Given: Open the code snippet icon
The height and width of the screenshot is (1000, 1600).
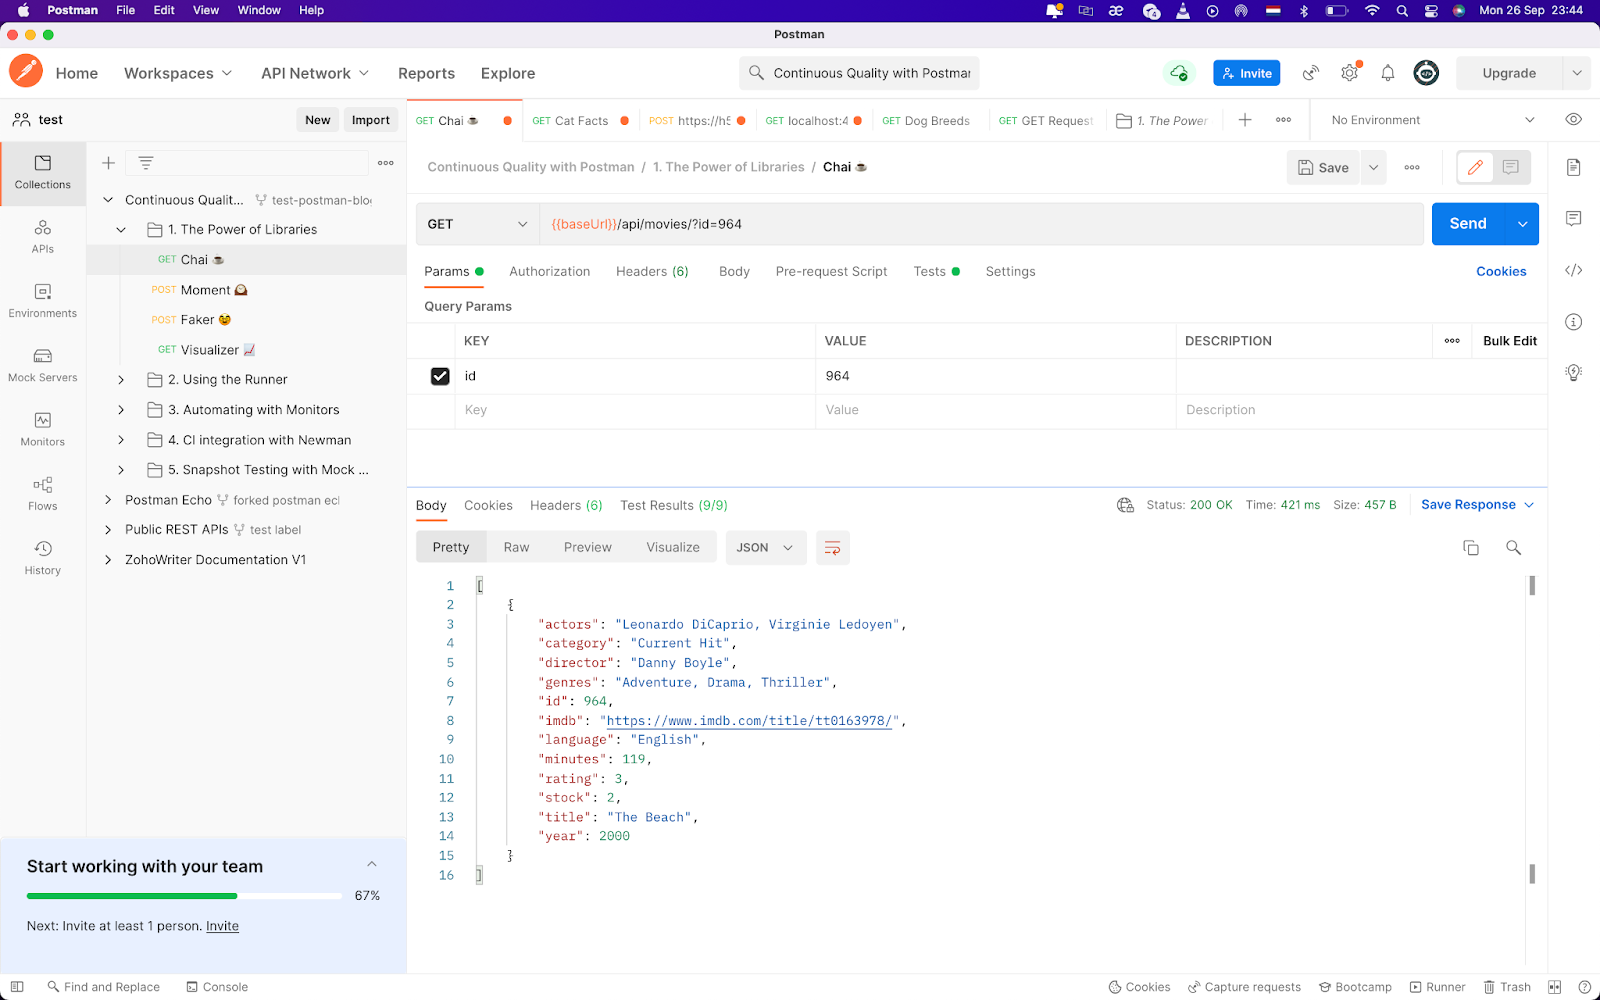Looking at the screenshot, I should (x=1574, y=270).
